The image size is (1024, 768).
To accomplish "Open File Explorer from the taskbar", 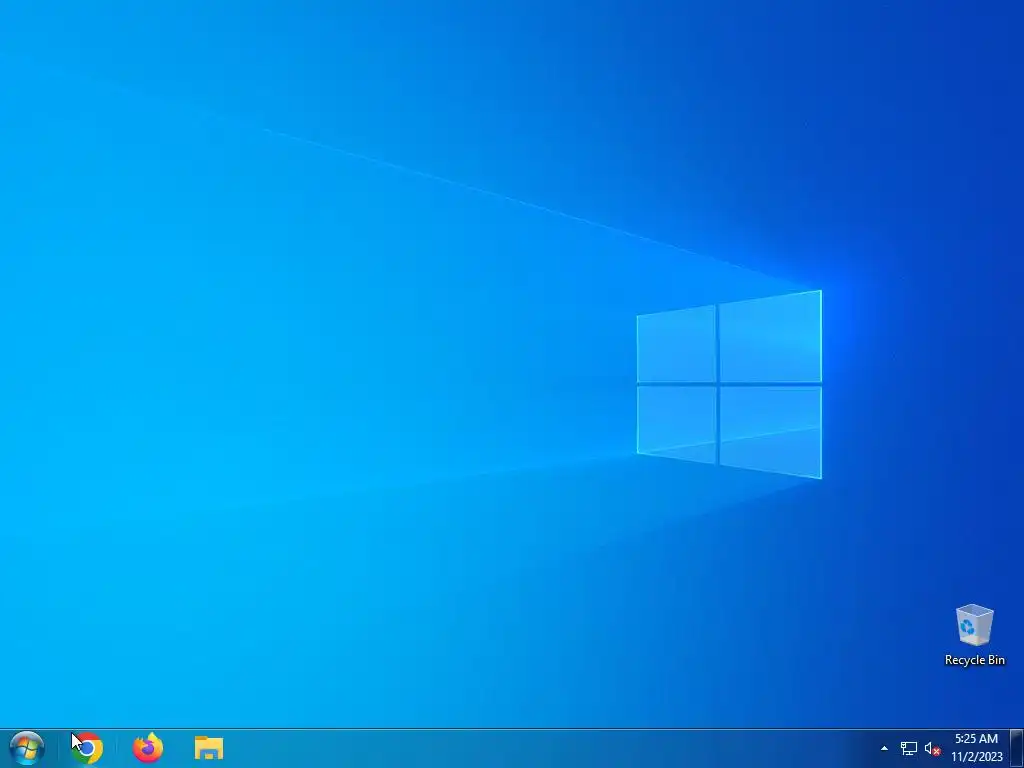I will coord(209,748).
